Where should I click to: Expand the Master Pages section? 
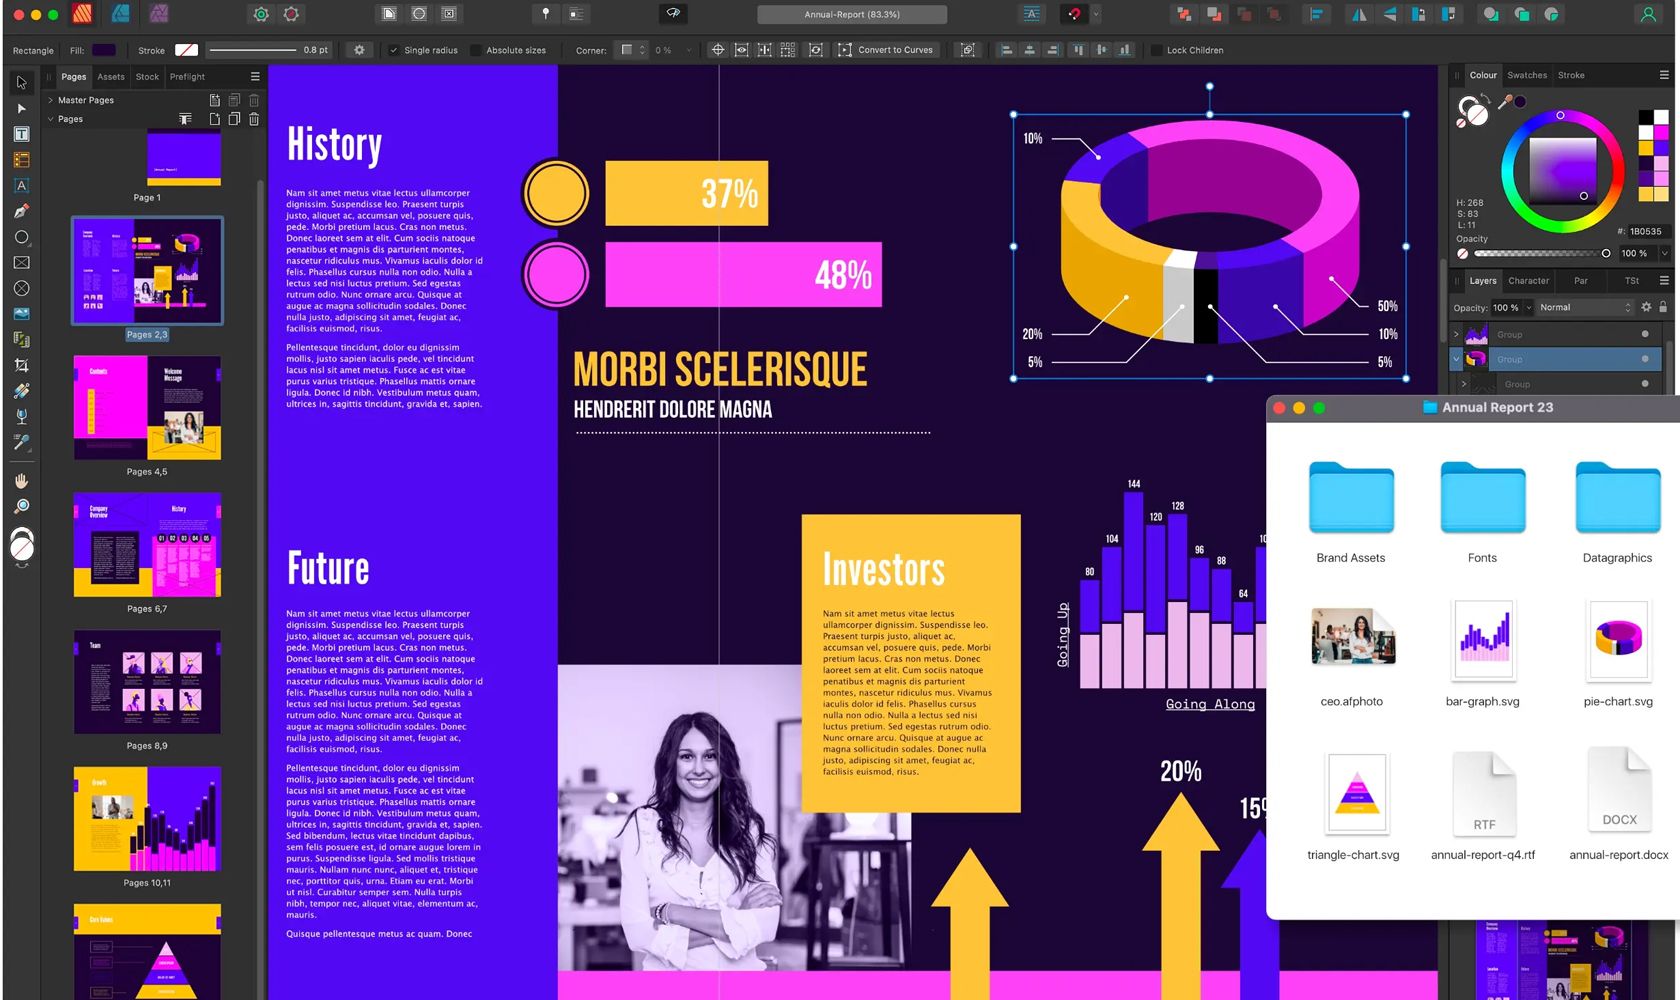click(50, 100)
